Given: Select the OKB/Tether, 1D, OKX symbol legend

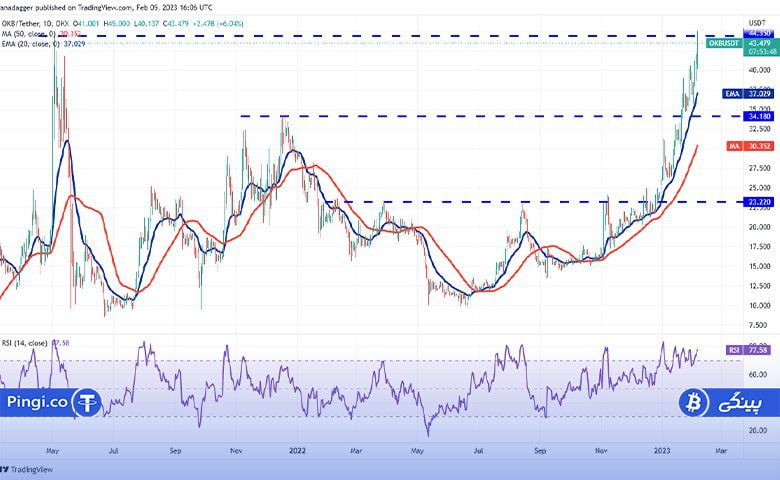Looking at the screenshot, I should 35,23.
